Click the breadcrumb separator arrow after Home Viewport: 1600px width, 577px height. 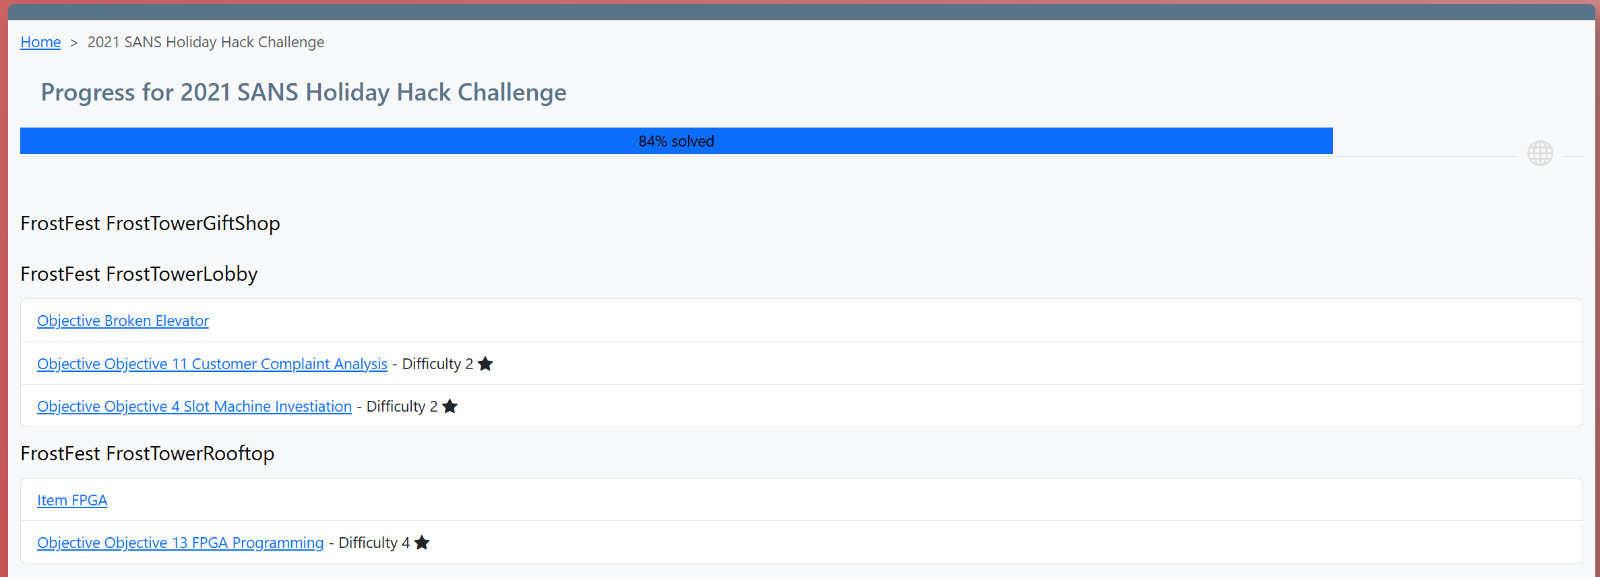click(74, 43)
